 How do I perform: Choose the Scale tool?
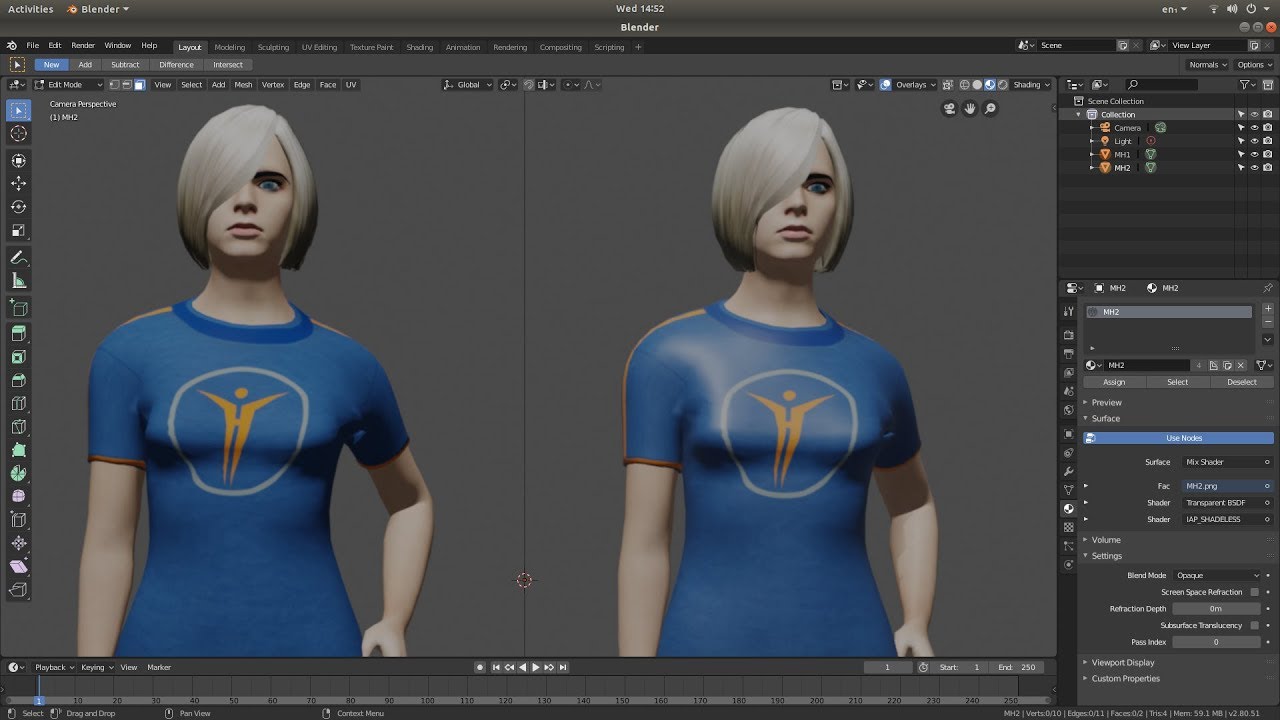[19, 230]
